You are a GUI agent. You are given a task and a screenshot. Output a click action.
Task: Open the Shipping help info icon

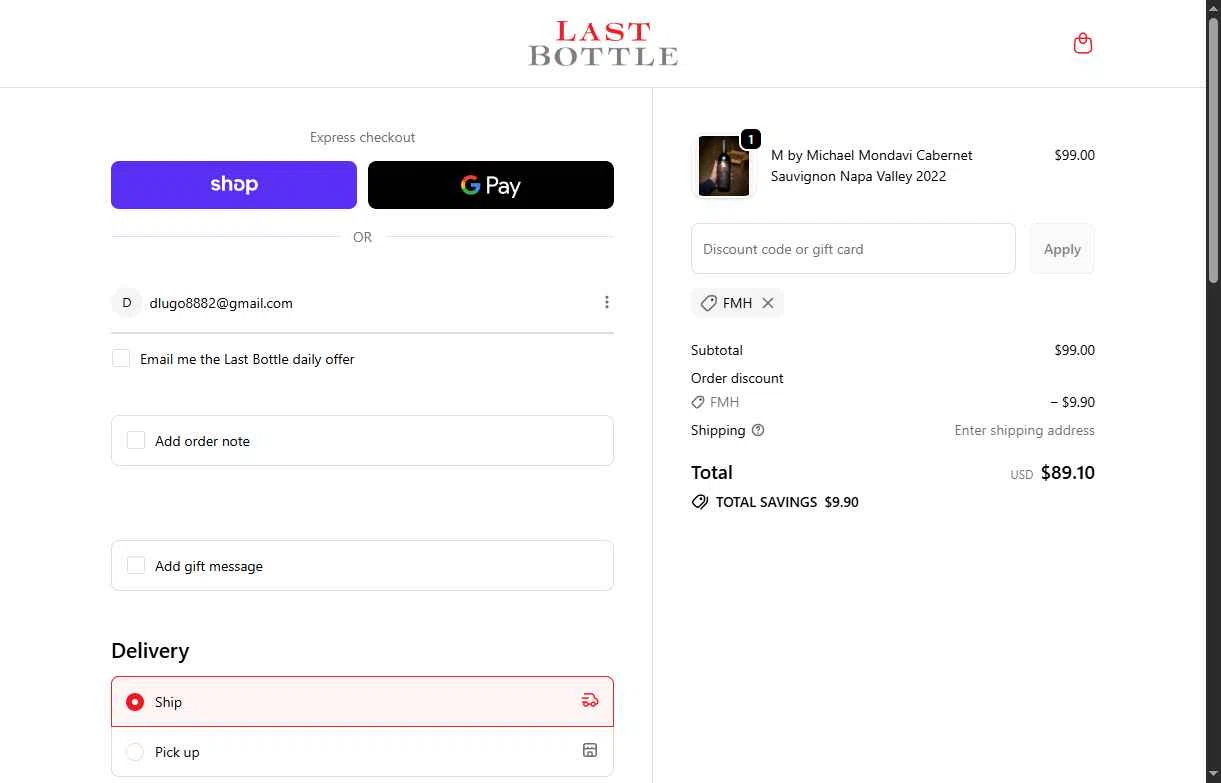click(x=758, y=430)
